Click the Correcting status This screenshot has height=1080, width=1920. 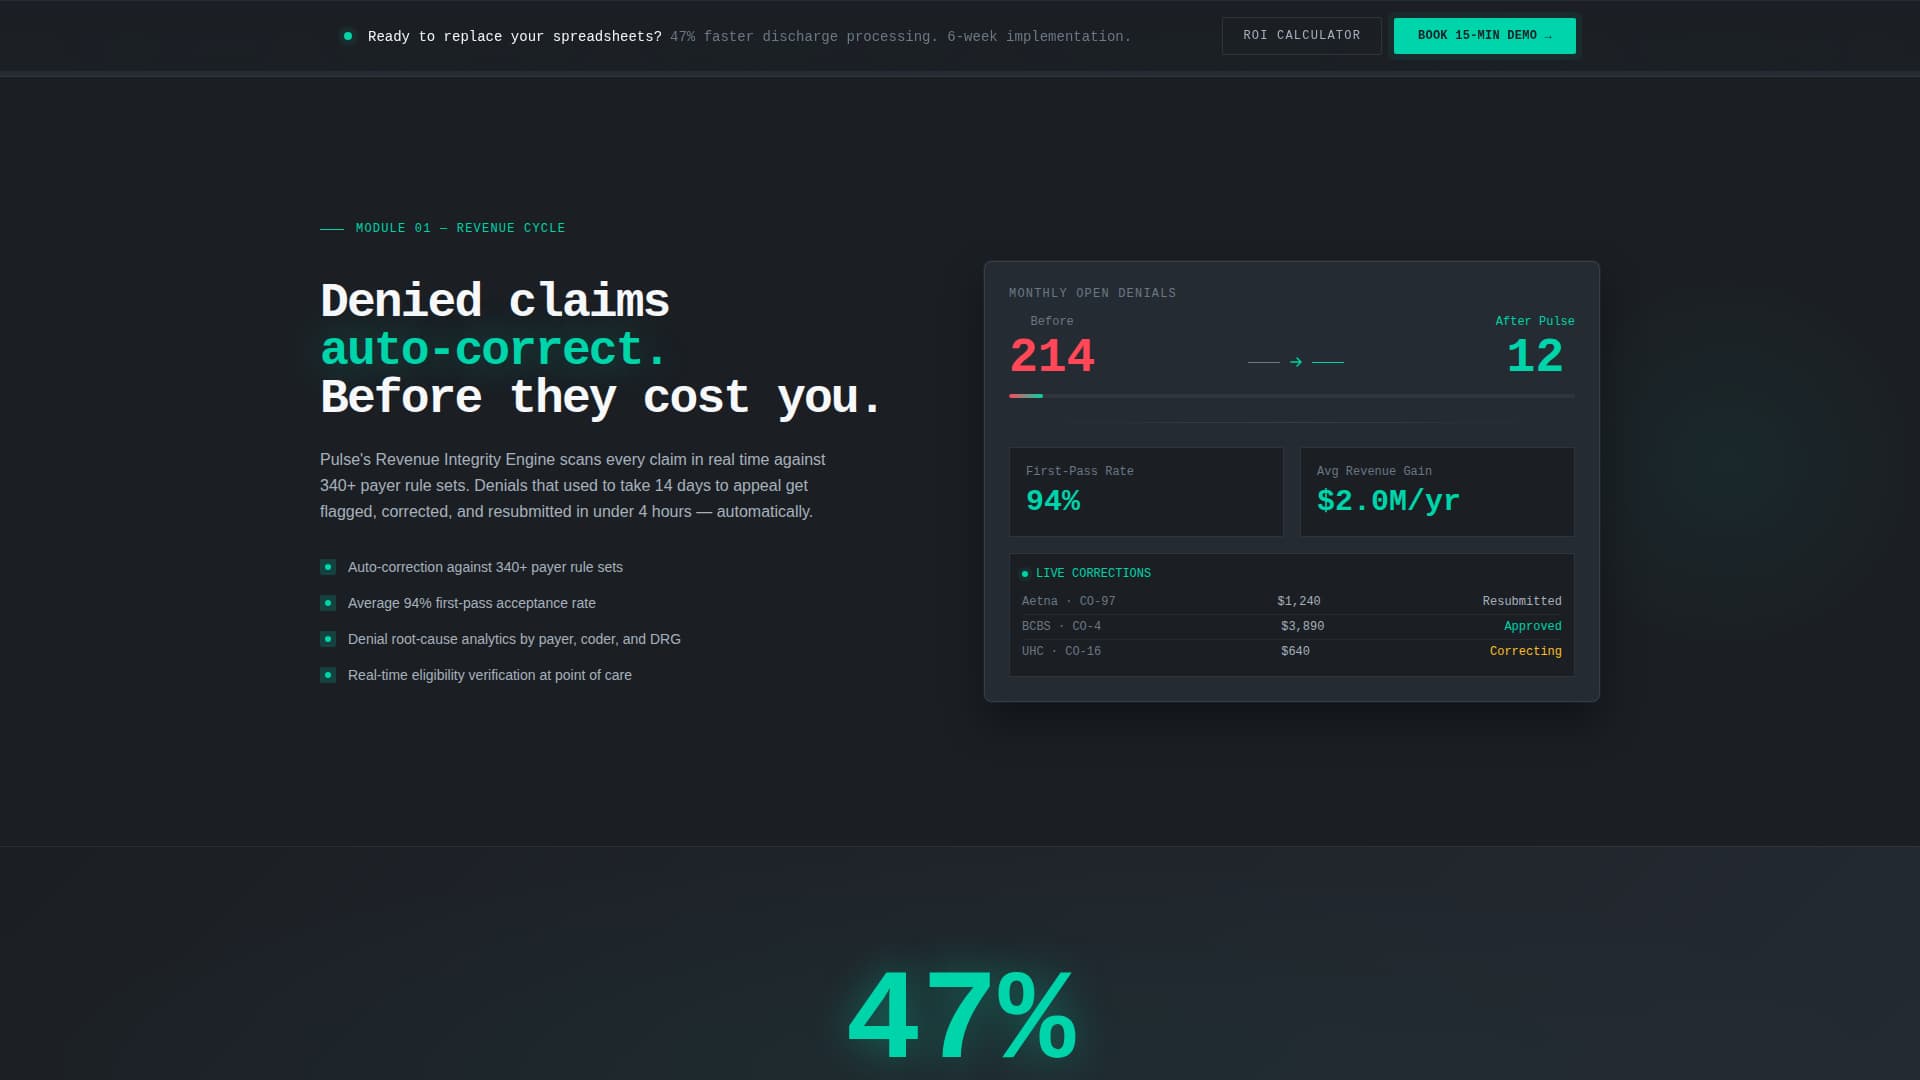[x=1526, y=651]
